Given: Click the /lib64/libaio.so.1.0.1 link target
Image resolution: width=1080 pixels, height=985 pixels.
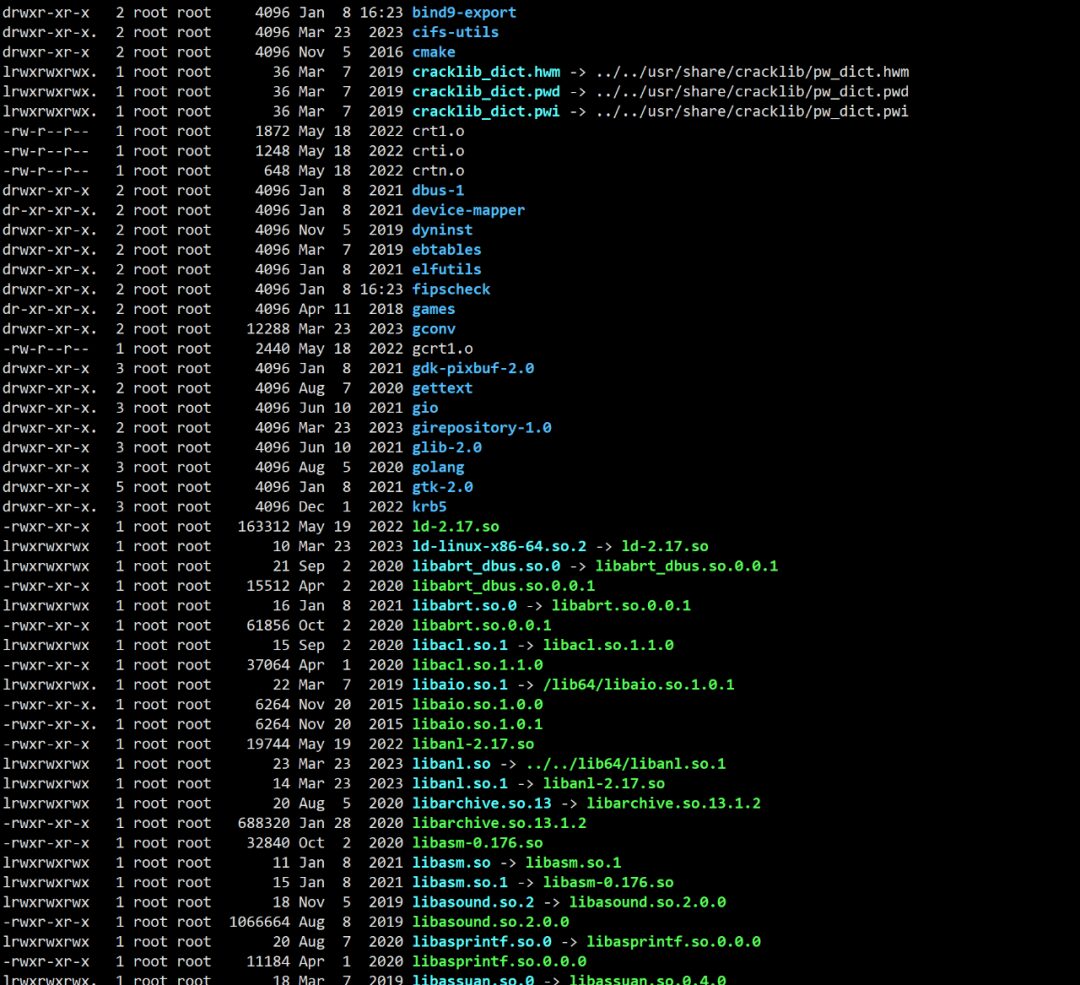Looking at the screenshot, I should pos(638,685).
